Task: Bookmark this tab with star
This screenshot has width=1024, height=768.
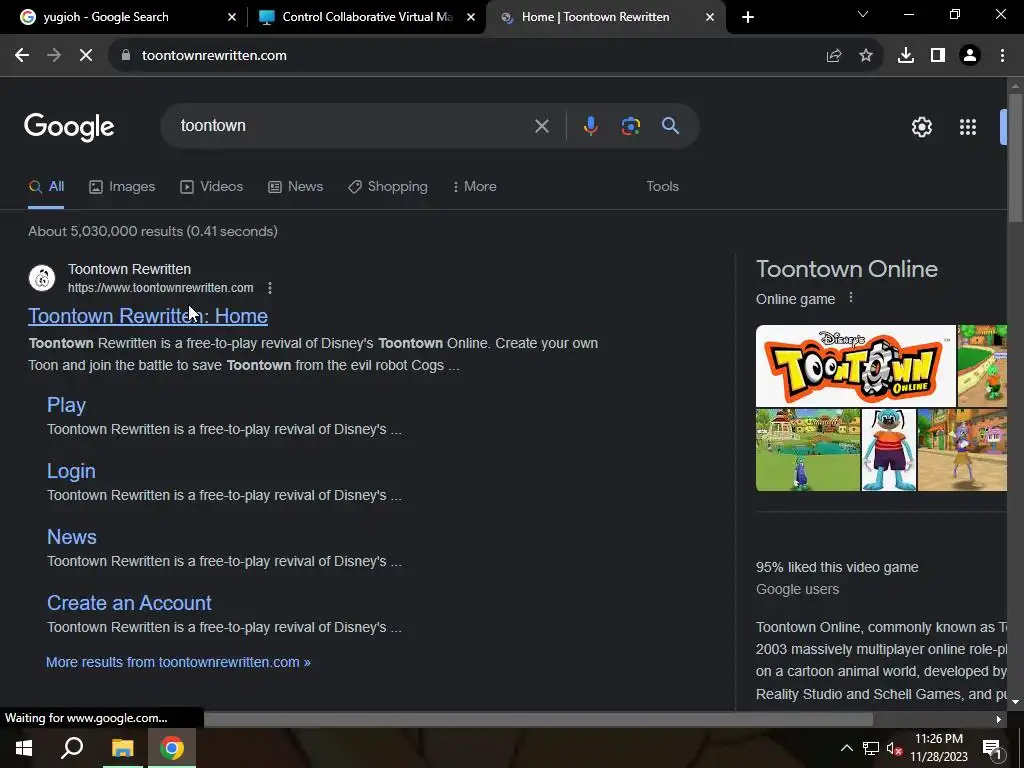Action: click(866, 56)
